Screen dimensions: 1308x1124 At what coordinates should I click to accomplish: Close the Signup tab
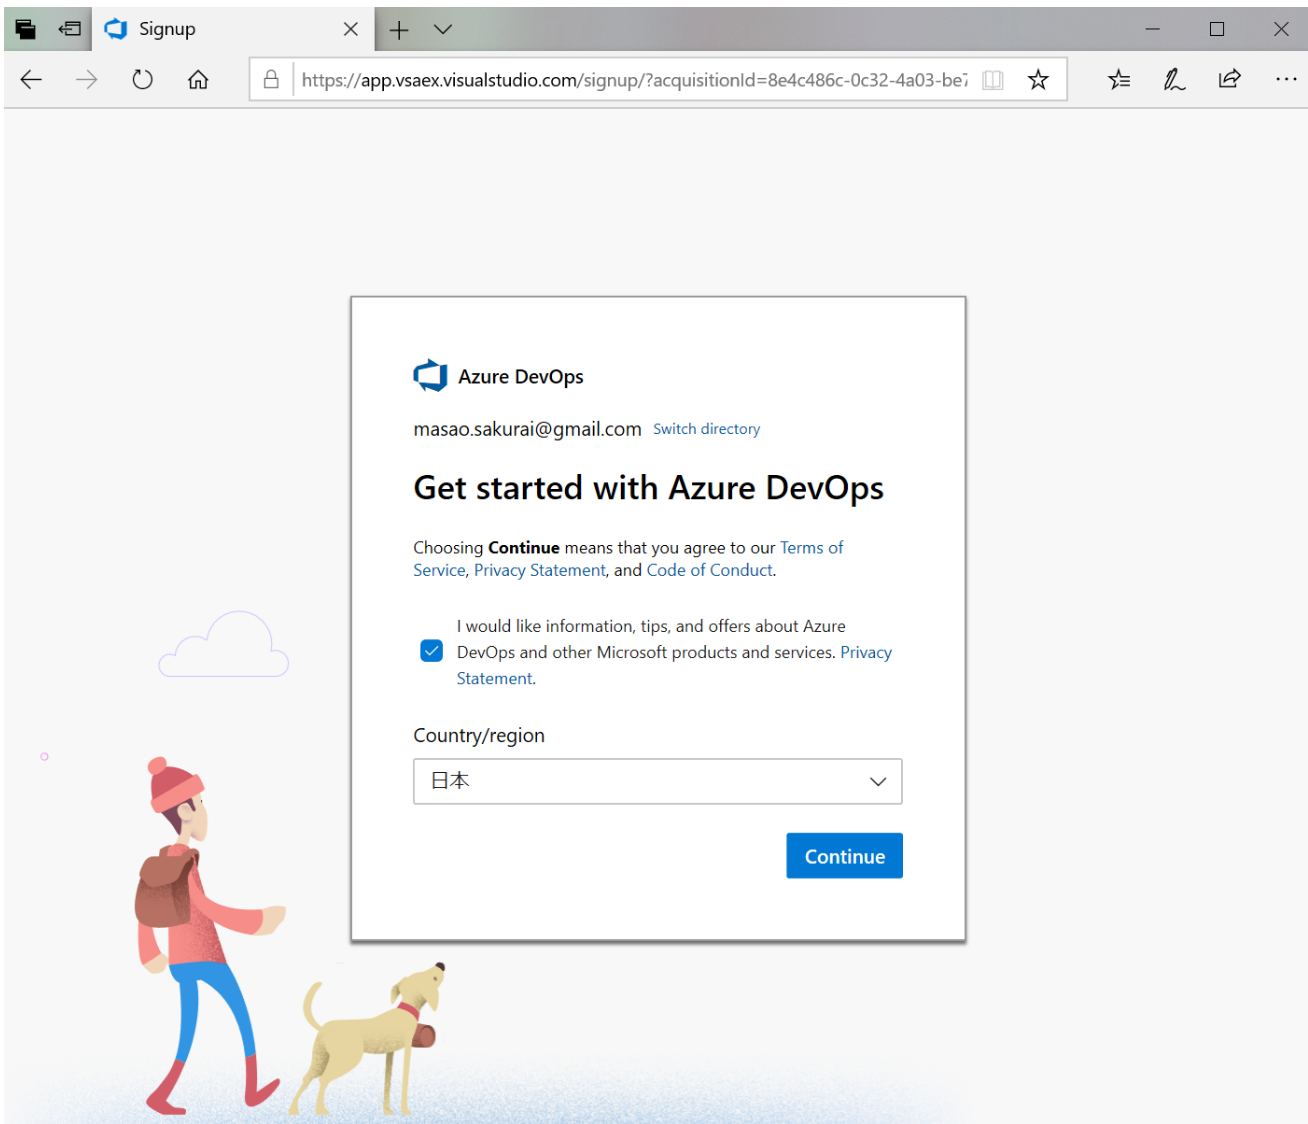click(351, 30)
